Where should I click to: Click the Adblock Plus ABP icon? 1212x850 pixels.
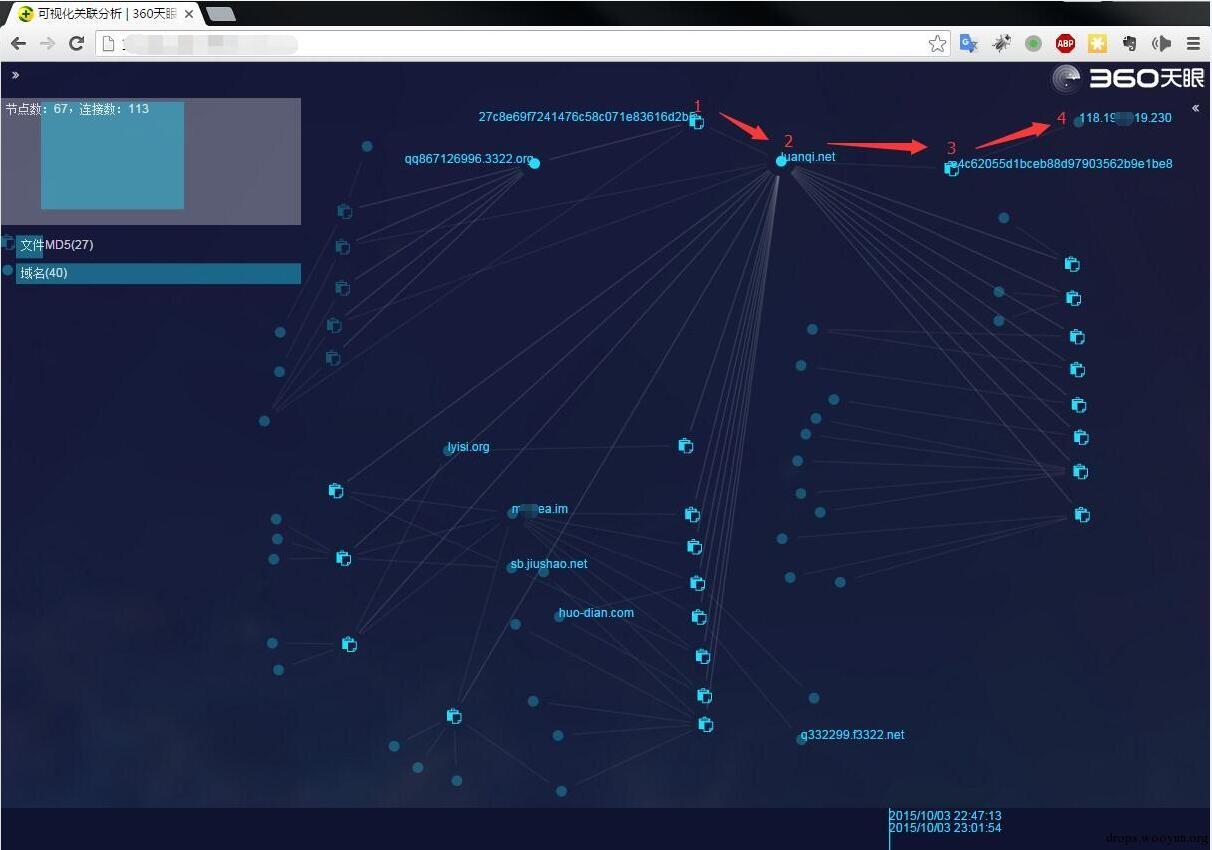[1066, 44]
